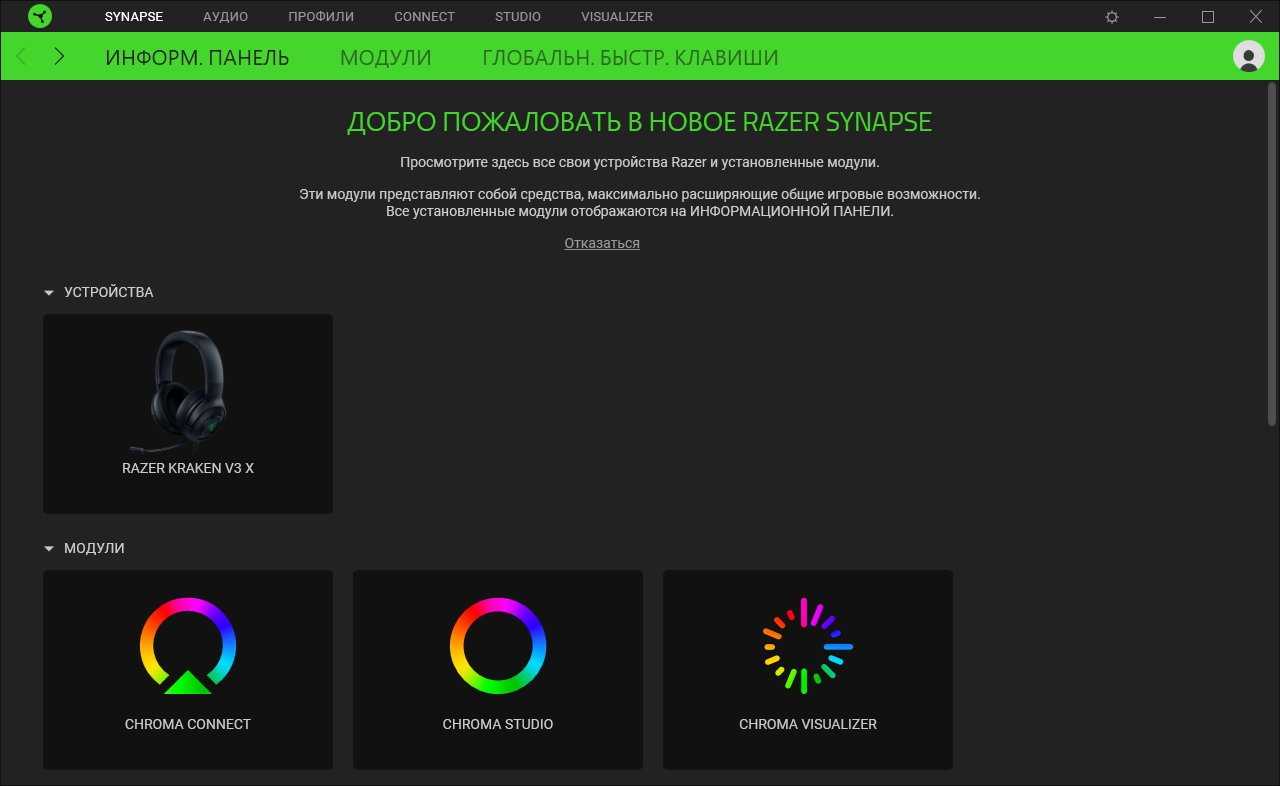This screenshot has height=786, width=1280.
Task: Go to the VISUALIZER top tab
Action: pos(616,17)
